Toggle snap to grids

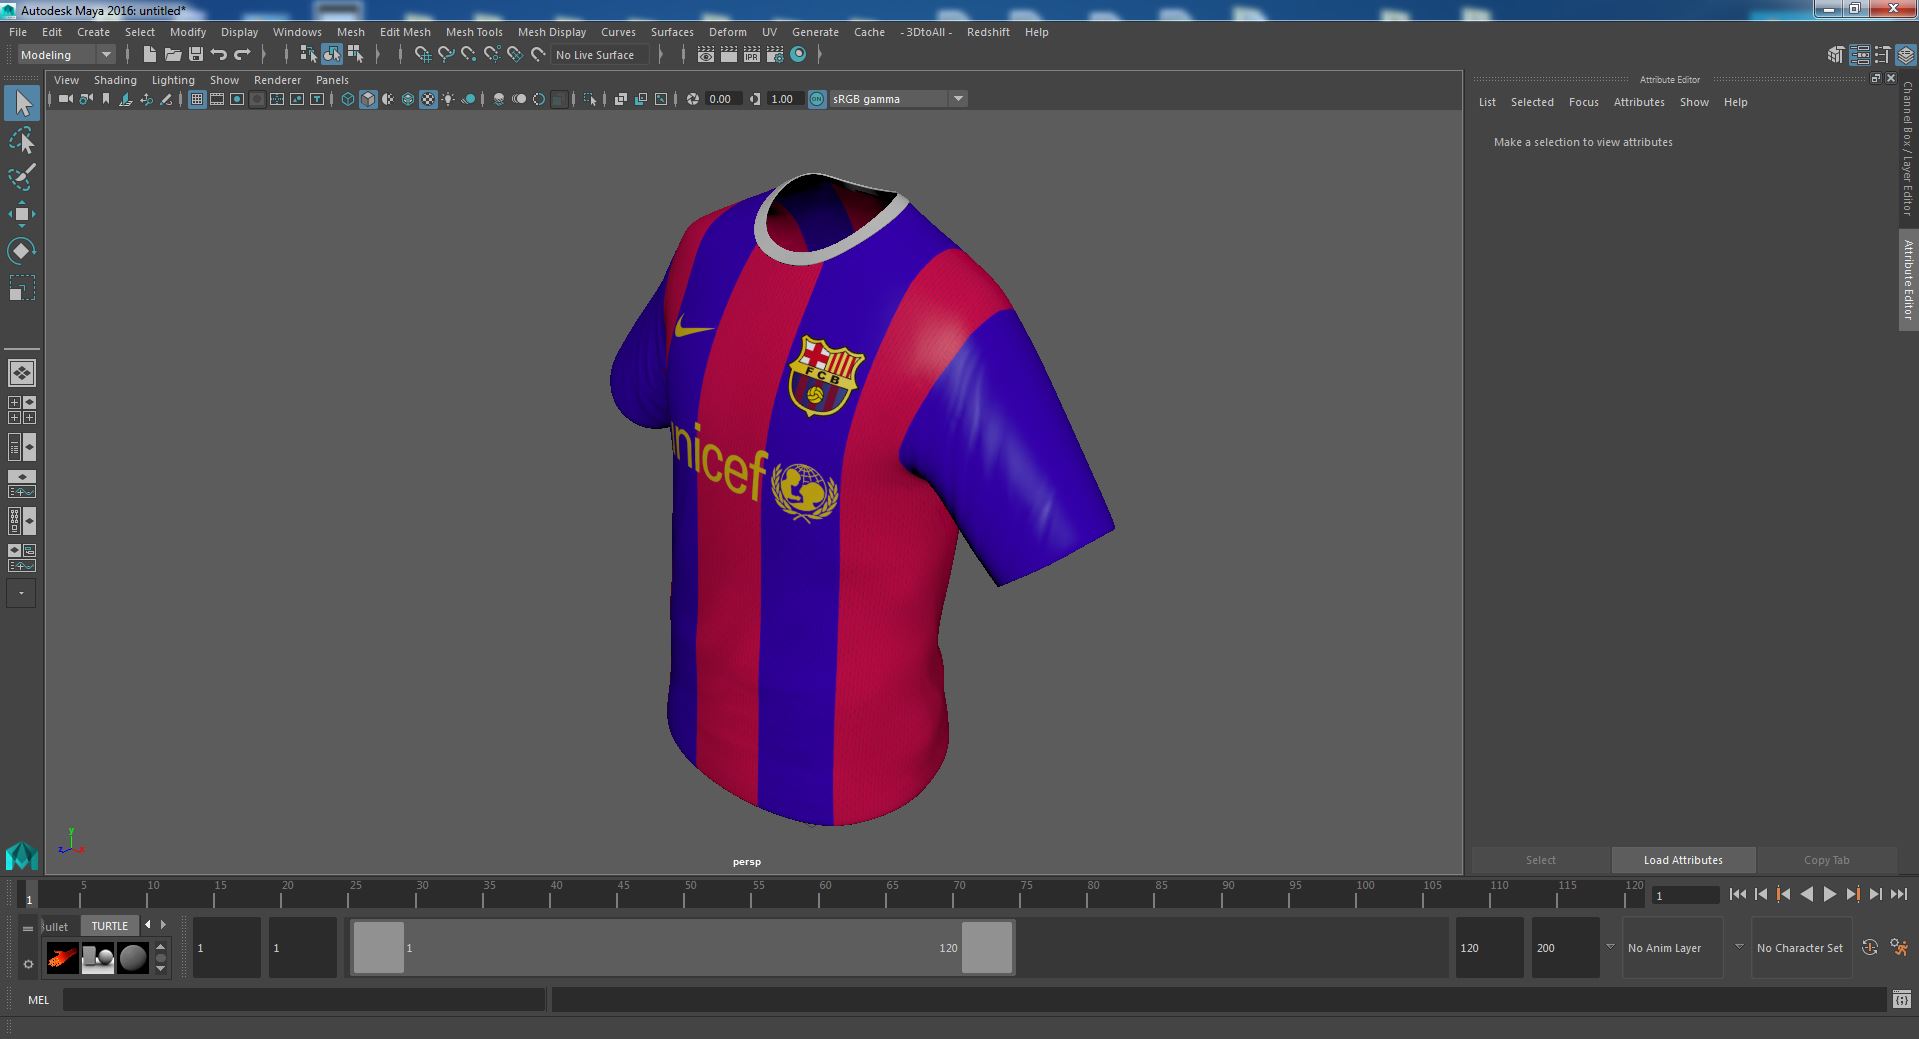tap(423, 55)
